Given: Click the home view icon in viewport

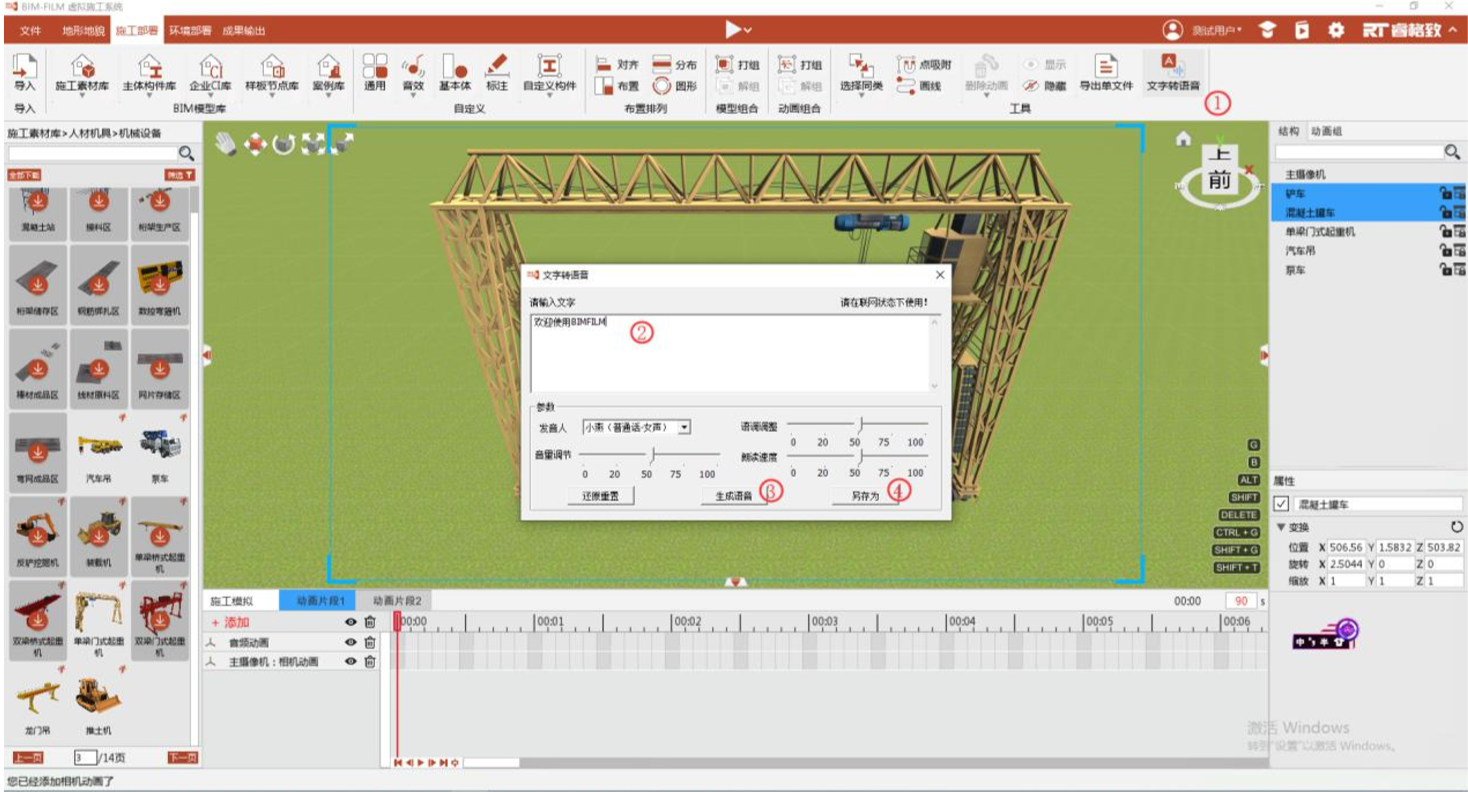Looking at the screenshot, I should point(1183,139).
